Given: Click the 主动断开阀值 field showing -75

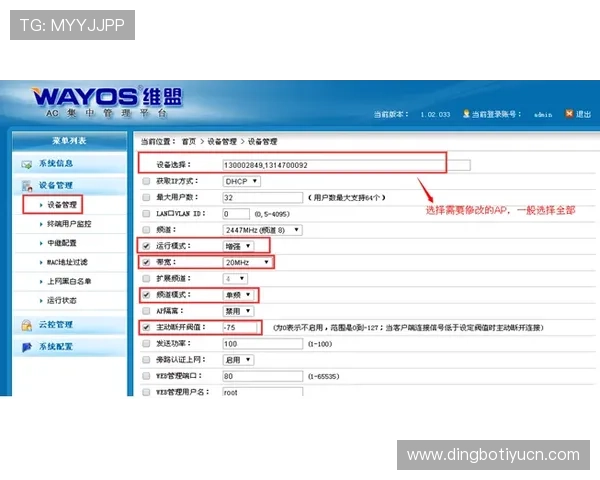Looking at the screenshot, I should point(240,327).
